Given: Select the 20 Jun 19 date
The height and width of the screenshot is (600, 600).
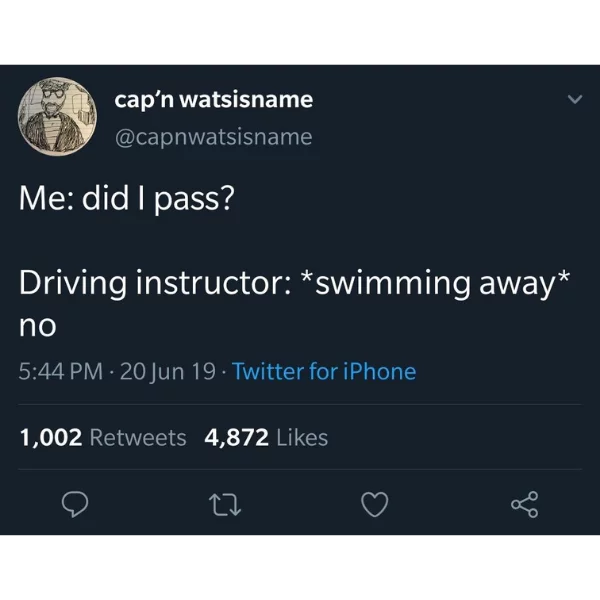Looking at the screenshot, I should pos(168,371).
